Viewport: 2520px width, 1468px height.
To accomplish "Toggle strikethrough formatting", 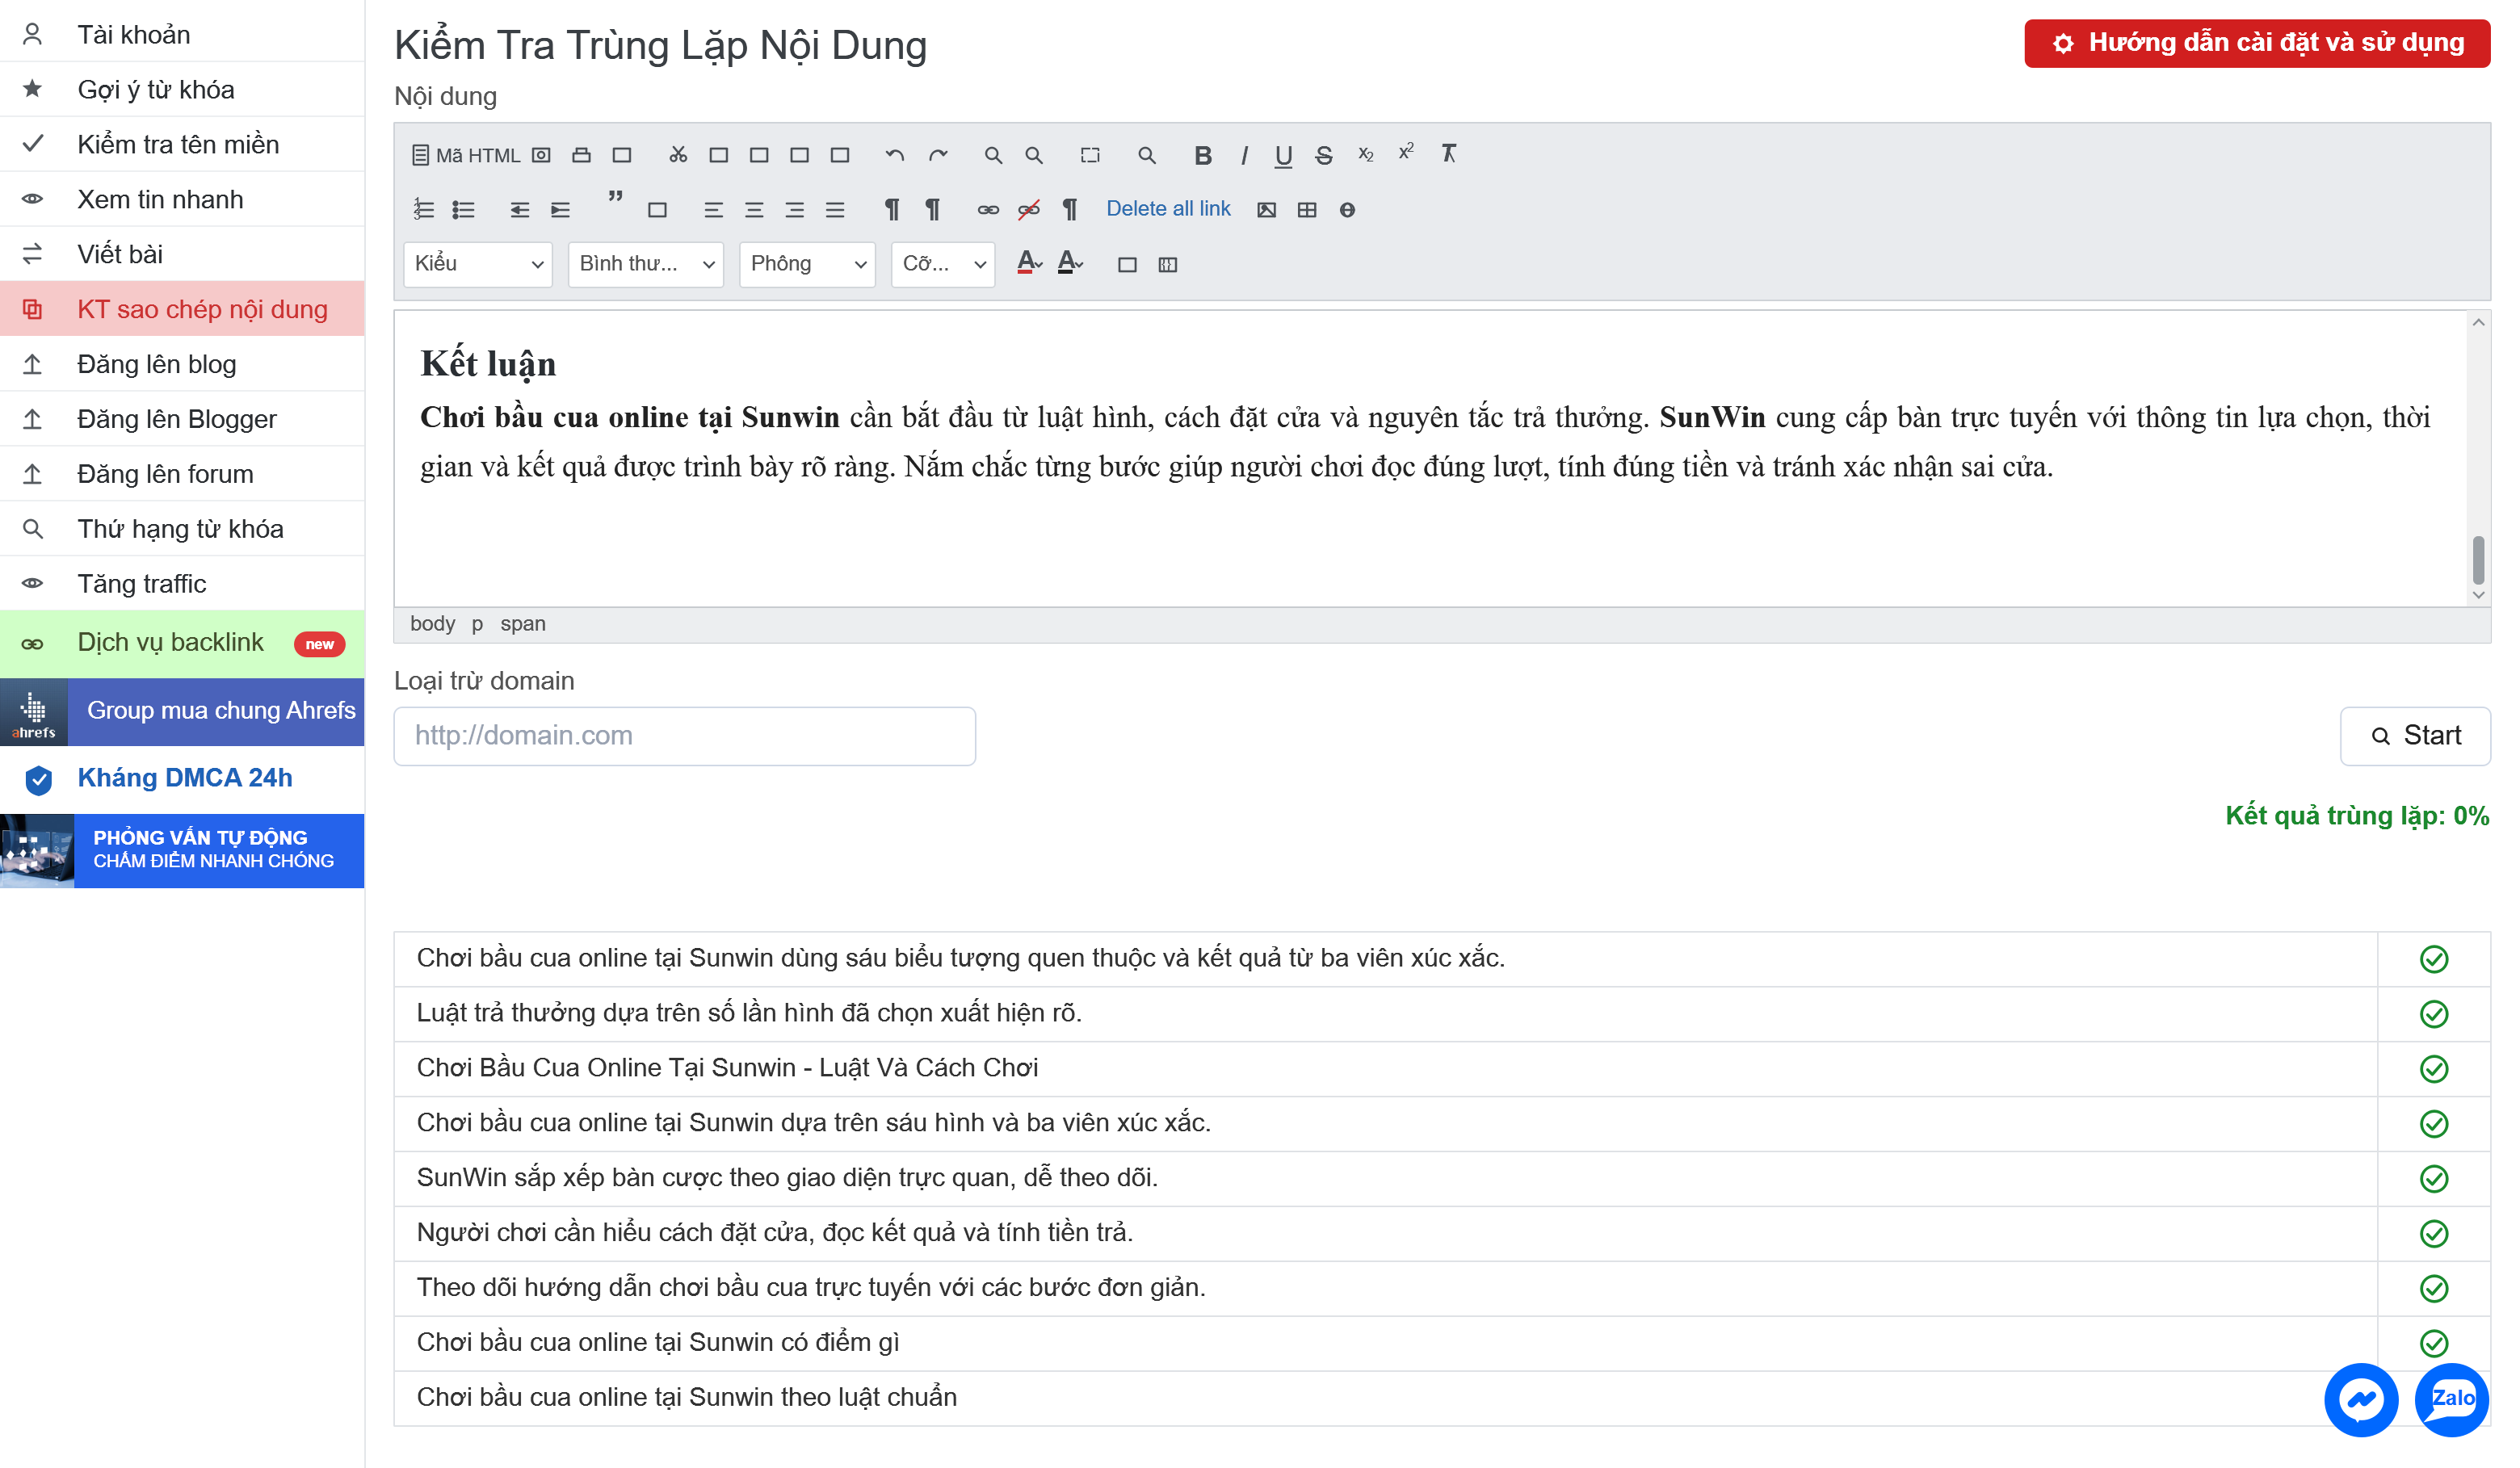I will tap(1324, 155).
